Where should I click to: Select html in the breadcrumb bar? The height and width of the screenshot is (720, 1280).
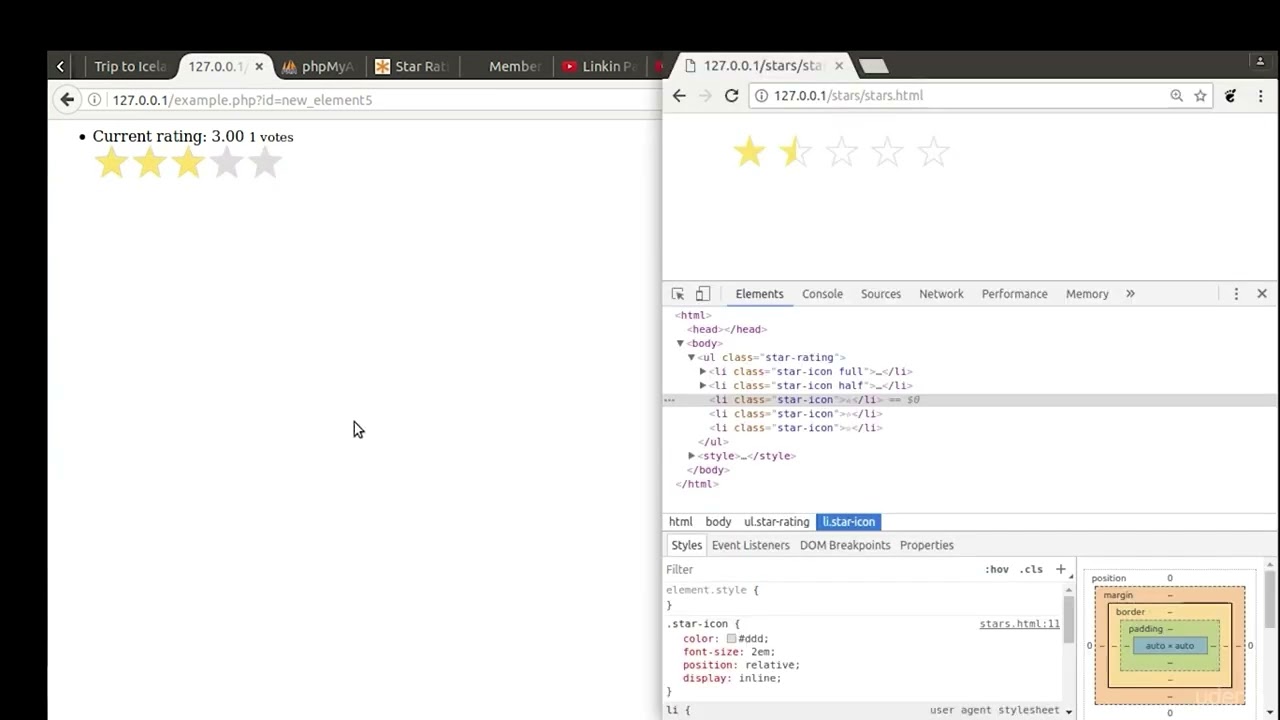[681, 522]
